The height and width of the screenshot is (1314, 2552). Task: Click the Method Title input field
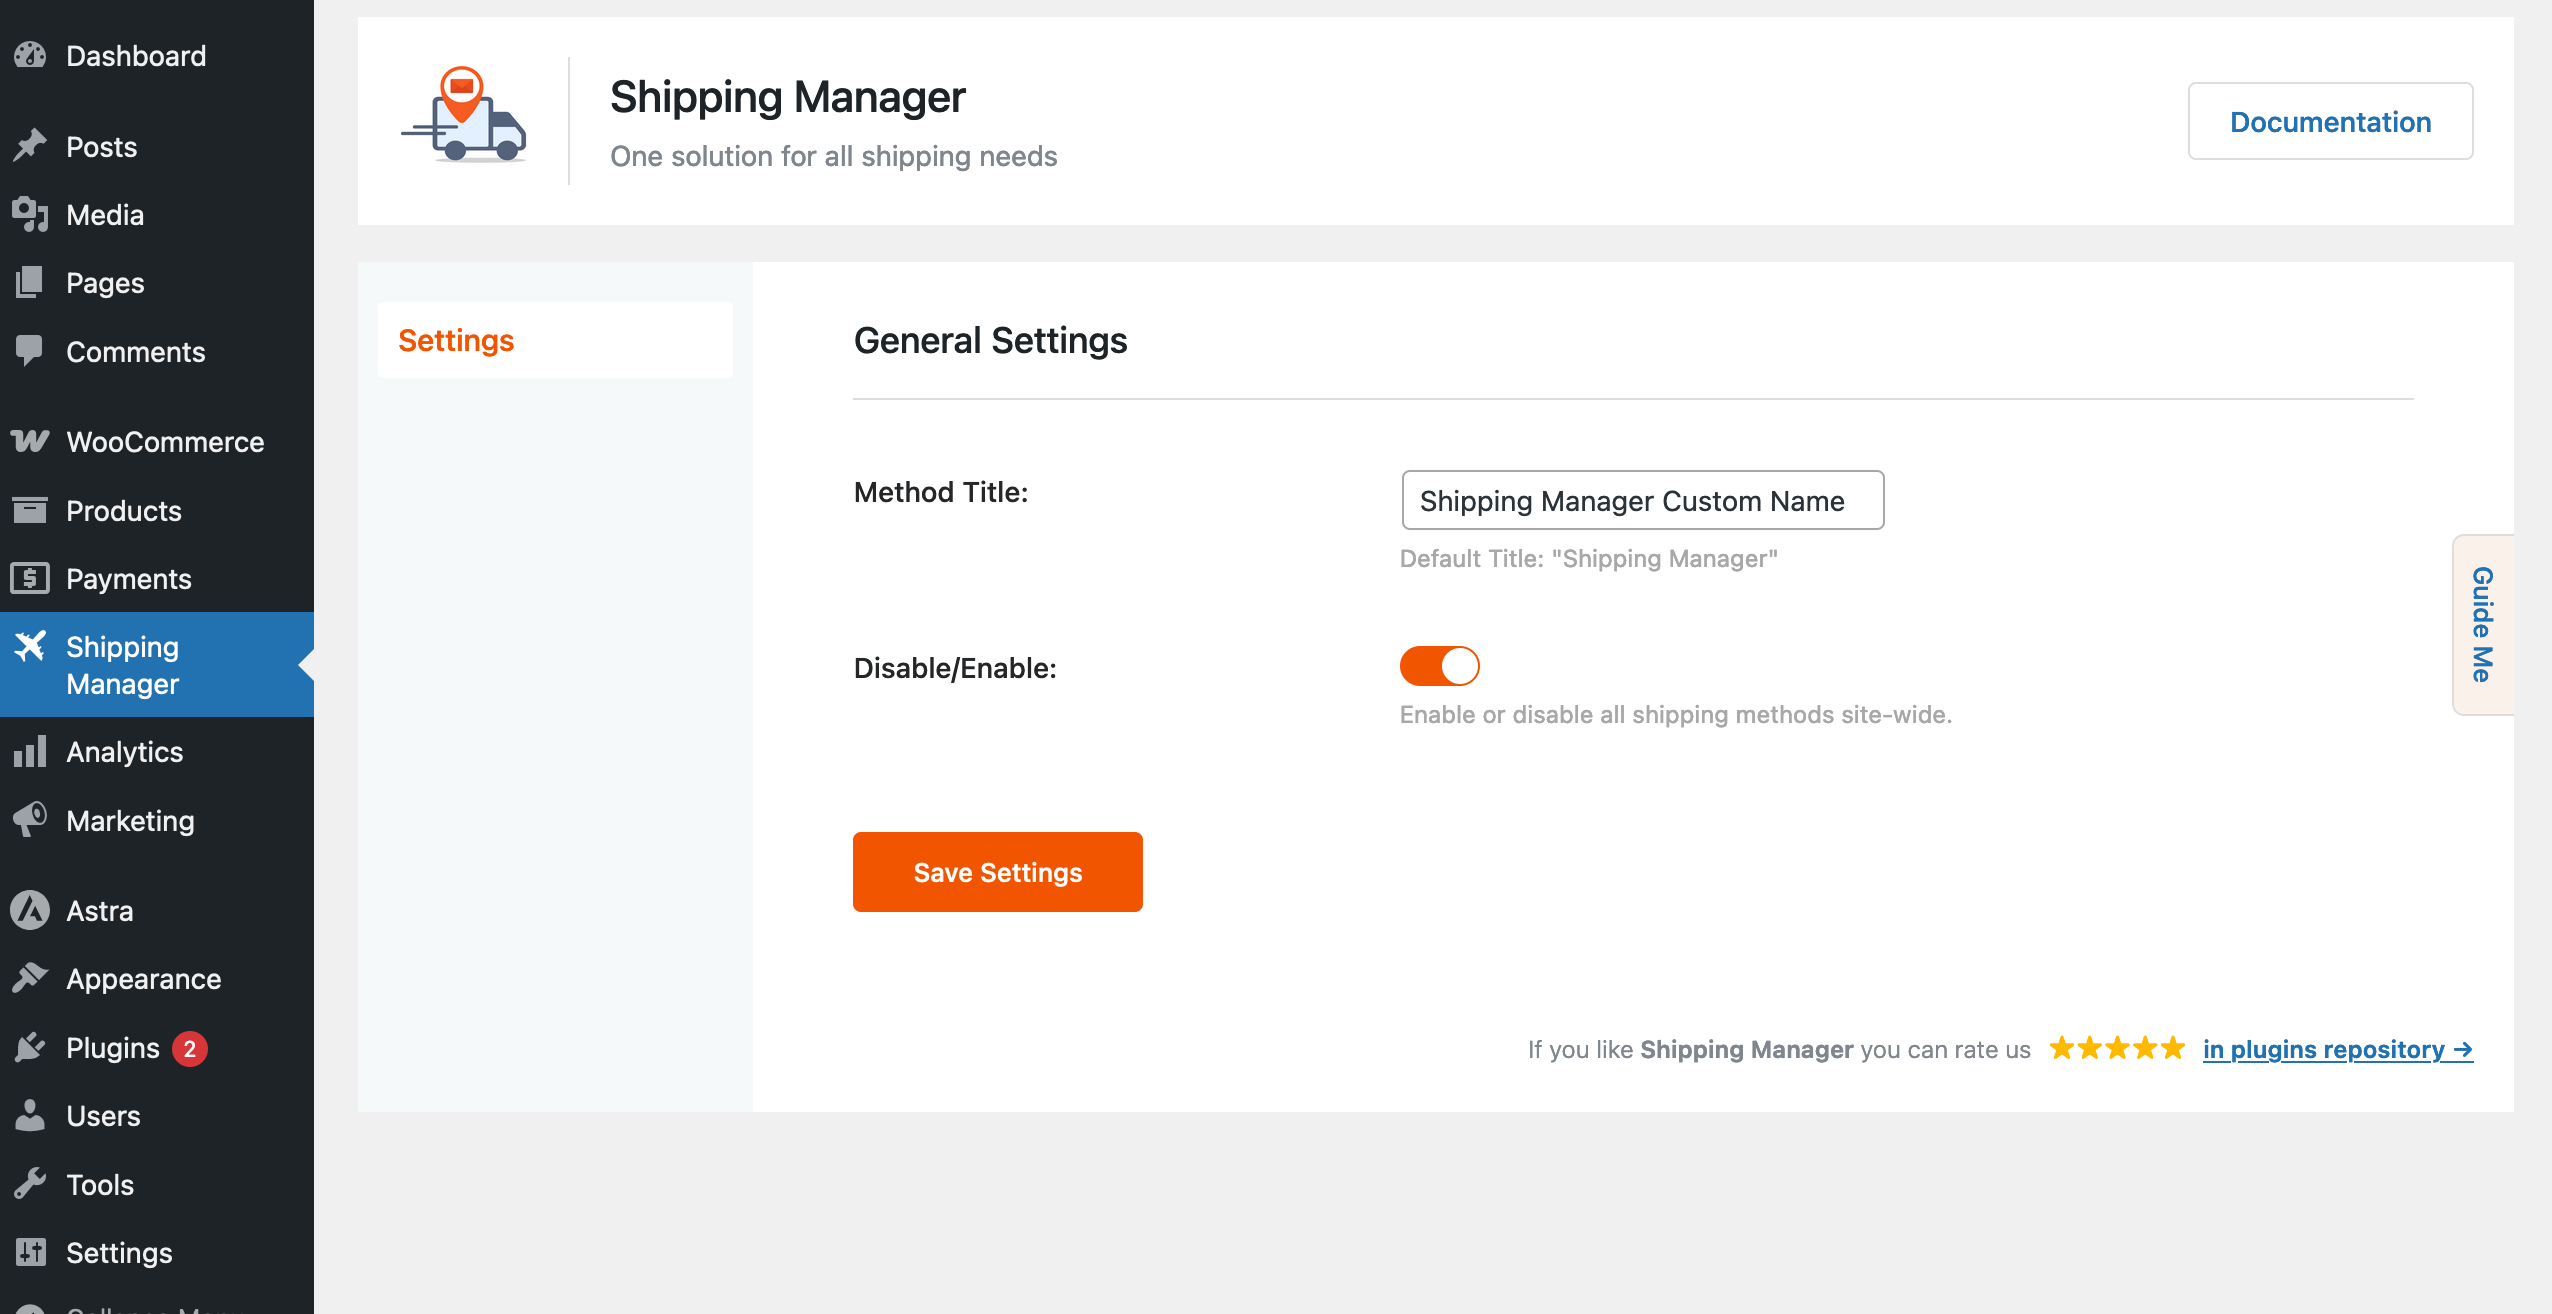pos(1643,500)
